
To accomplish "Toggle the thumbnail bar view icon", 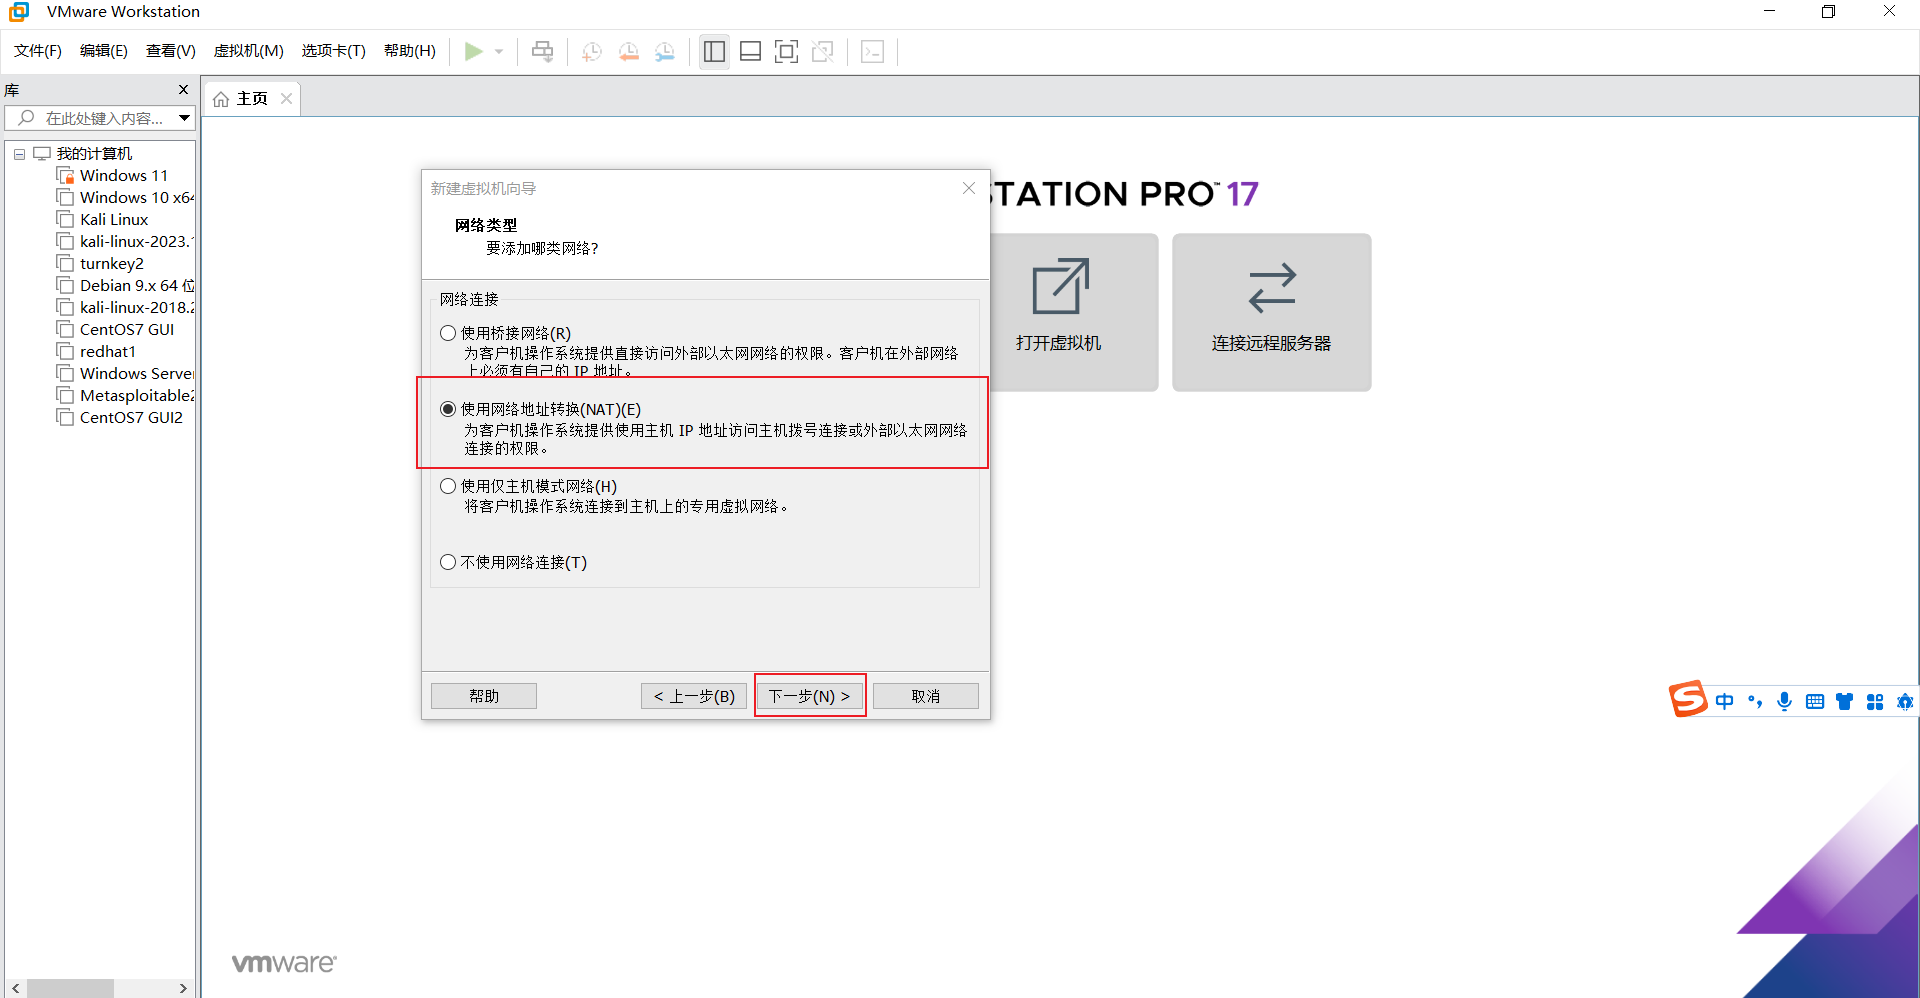I will [750, 51].
